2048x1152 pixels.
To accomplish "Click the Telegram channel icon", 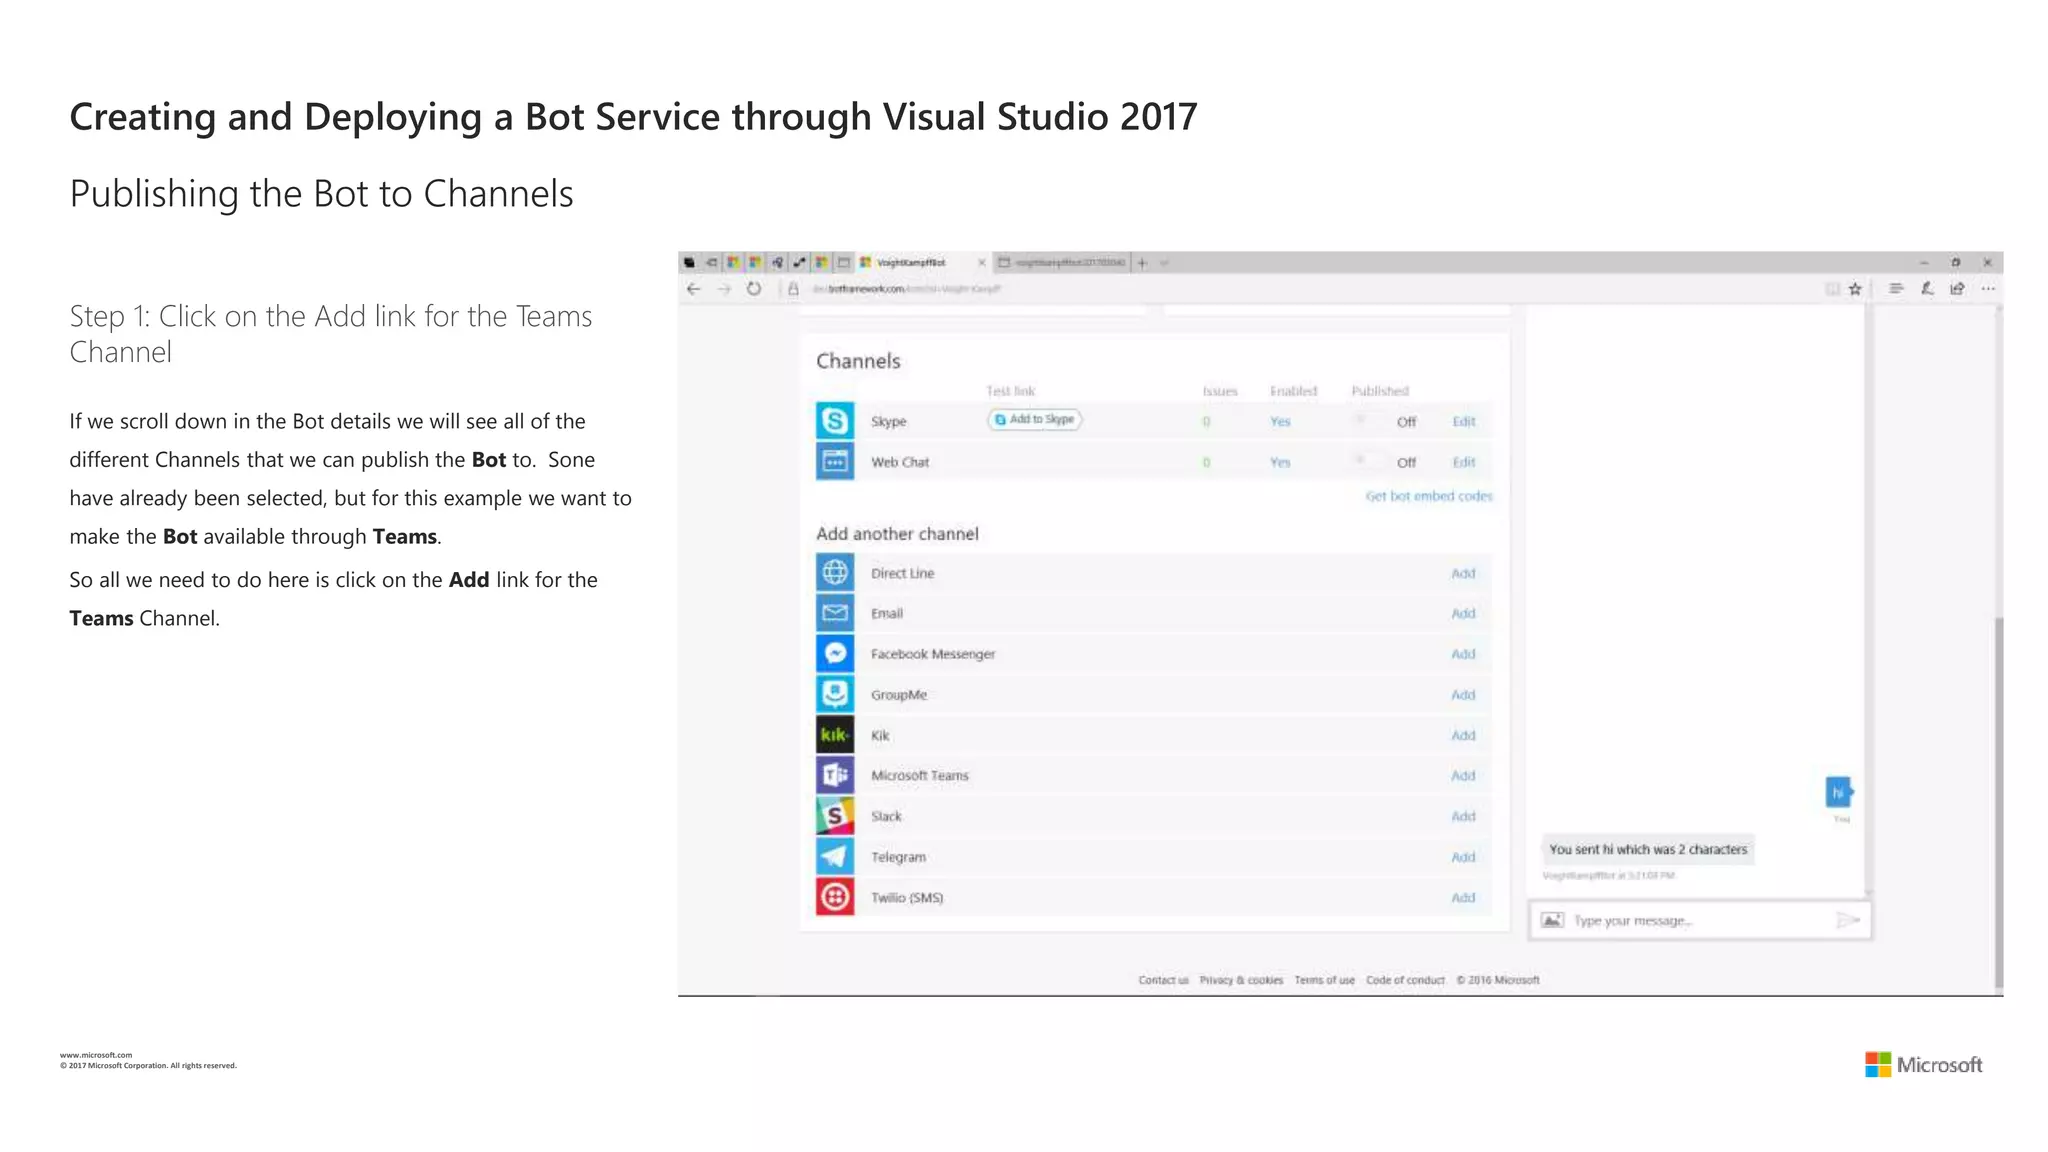I will click(835, 857).
